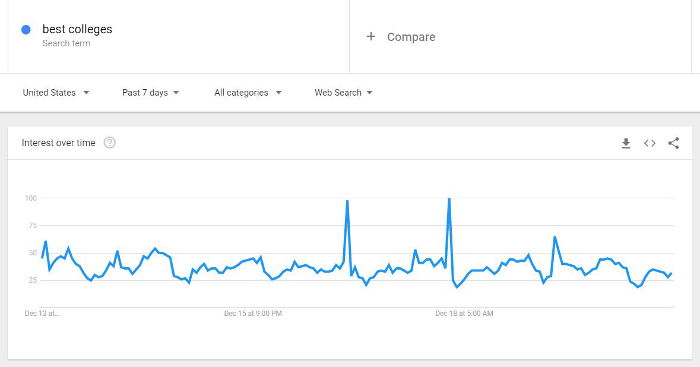Click the Dec 18 at 5:00 AM label
This screenshot has width=700, height=367.
464,313
